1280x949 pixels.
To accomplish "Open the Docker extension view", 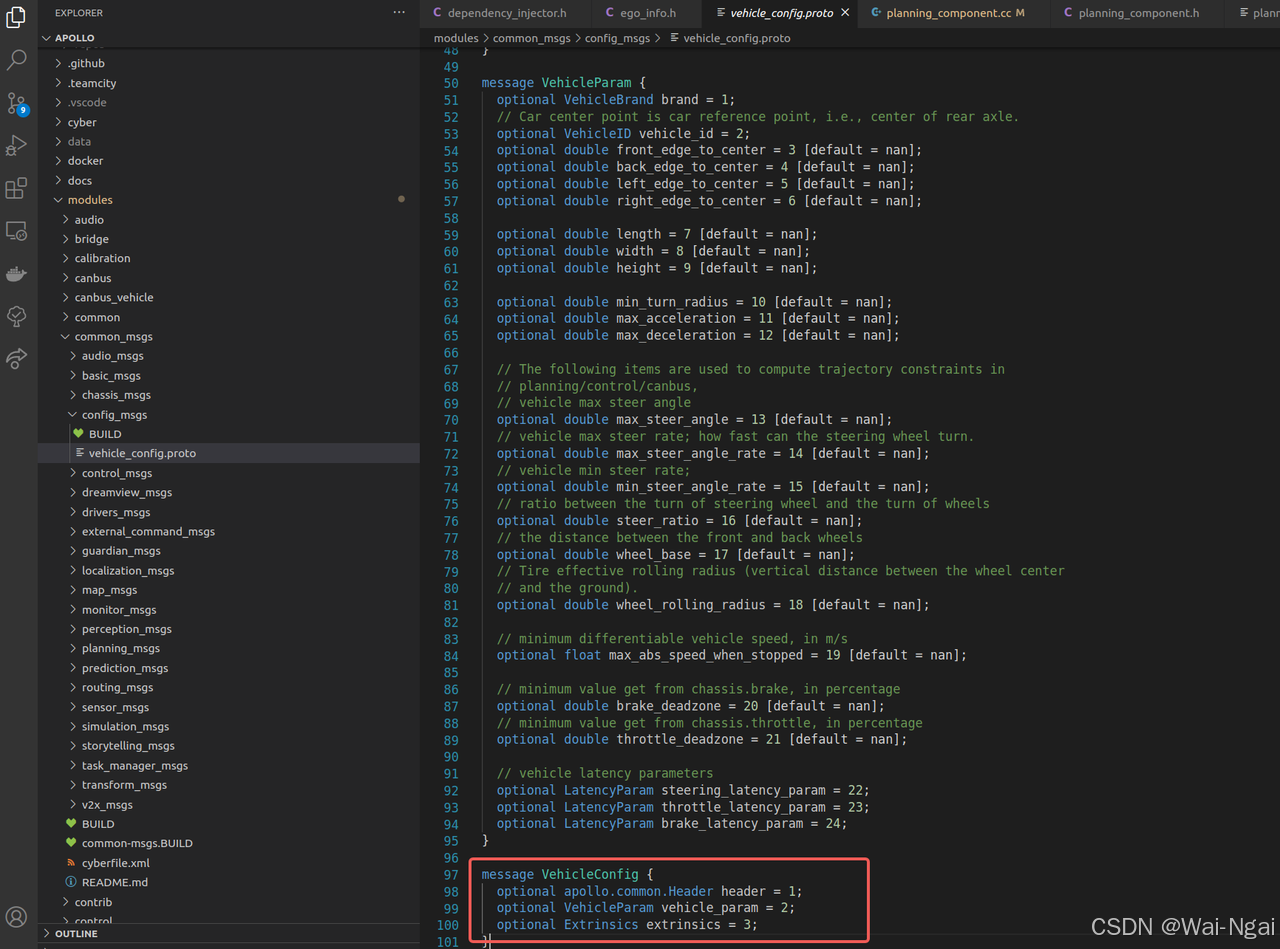I will point(16,273).
